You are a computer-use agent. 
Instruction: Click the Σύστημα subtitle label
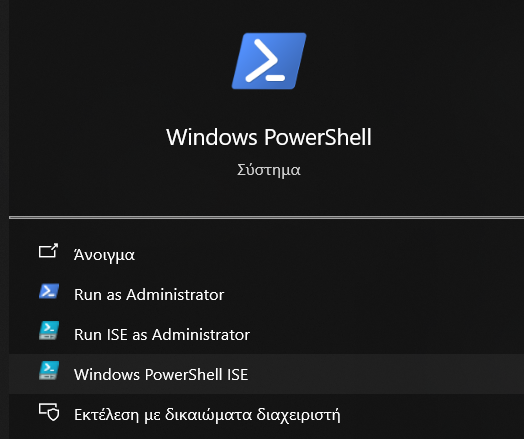pyautogui.click(x=269, y=170)
